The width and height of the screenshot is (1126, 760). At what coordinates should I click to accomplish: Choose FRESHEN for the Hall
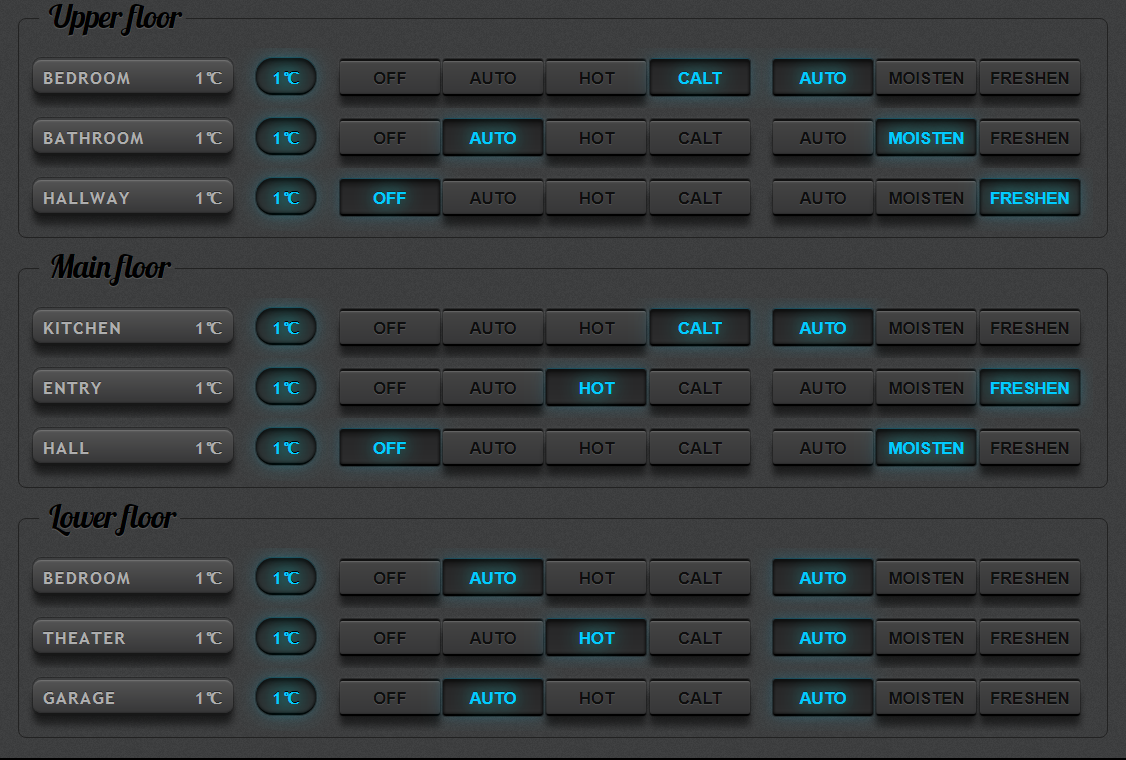(1029, 448)
